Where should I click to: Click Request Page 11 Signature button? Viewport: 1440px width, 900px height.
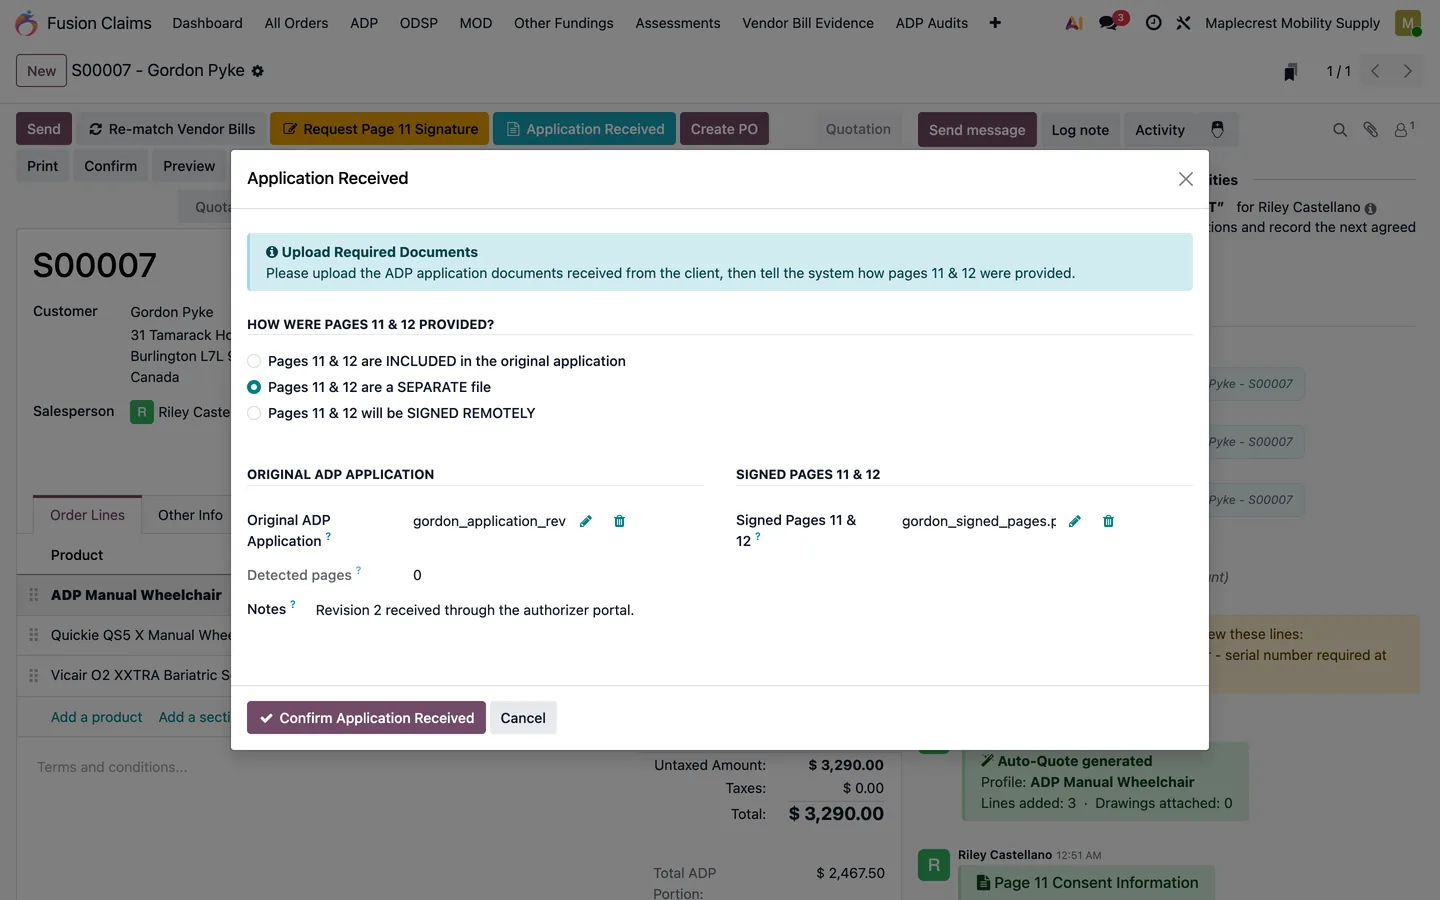(379, 129)
